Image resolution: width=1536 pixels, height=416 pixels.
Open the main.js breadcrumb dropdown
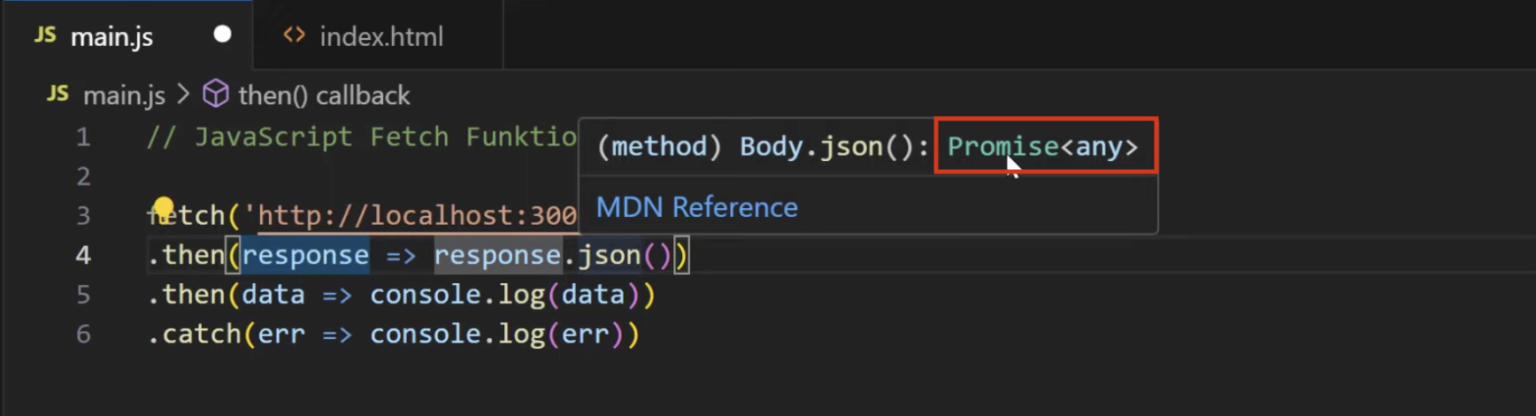[x=123, y=95]
